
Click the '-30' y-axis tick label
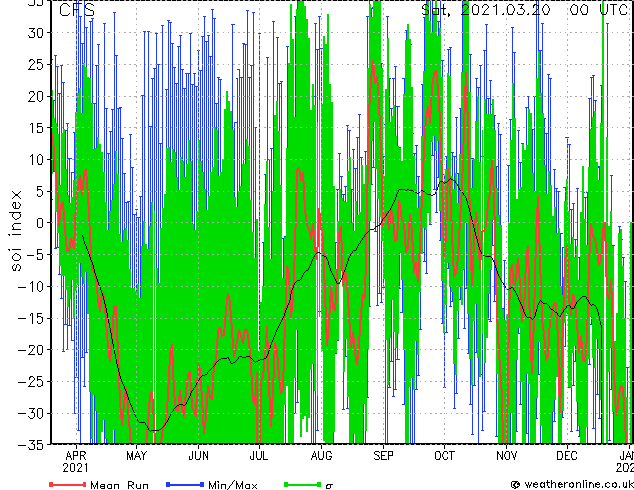click(x=32, y=413)
